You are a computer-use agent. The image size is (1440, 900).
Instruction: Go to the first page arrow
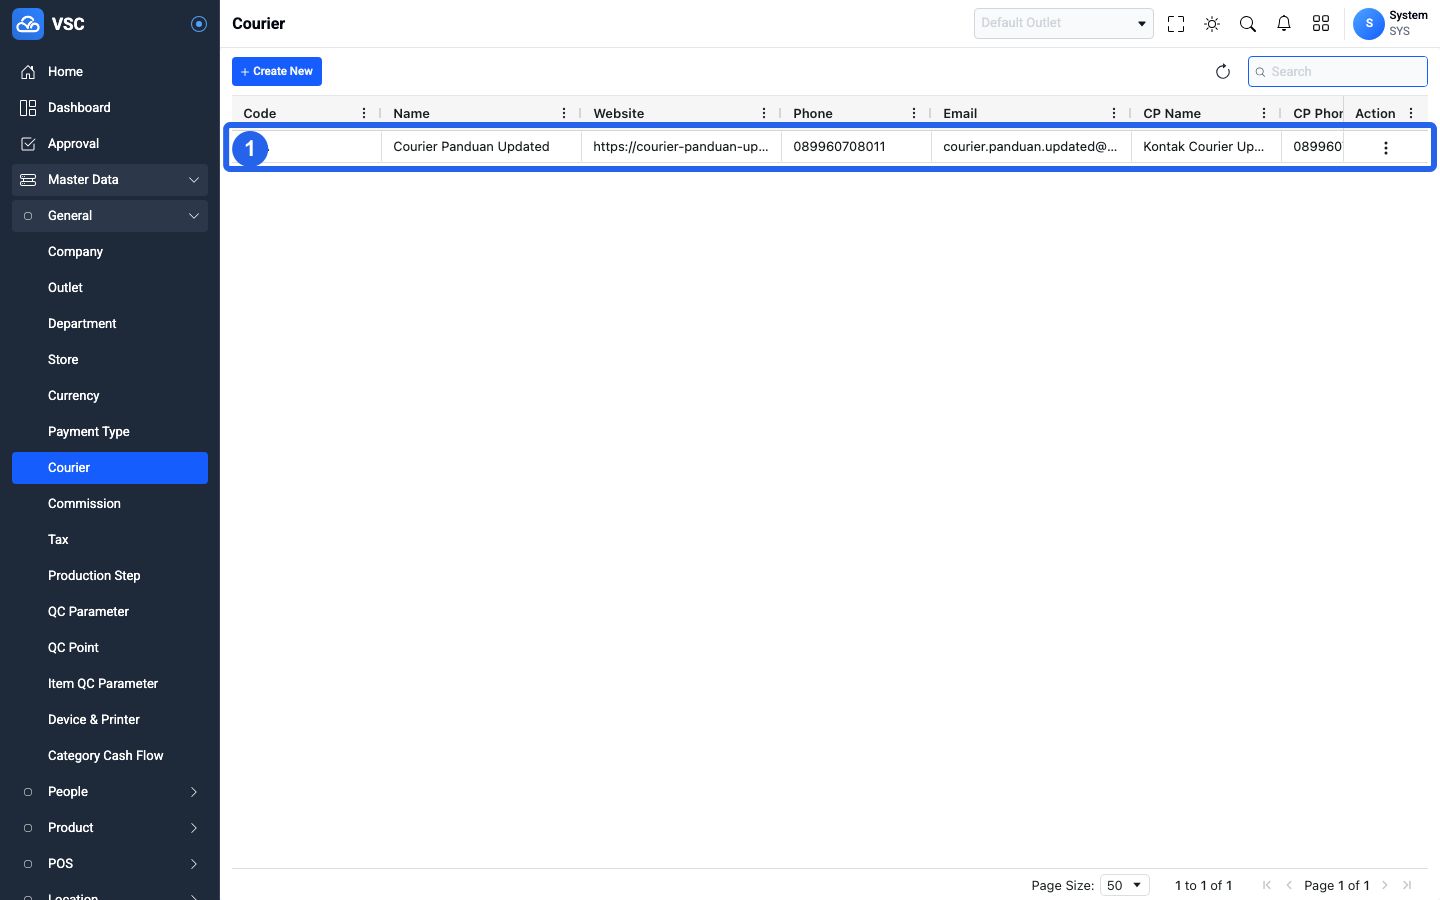click(x=1267, y=885)
